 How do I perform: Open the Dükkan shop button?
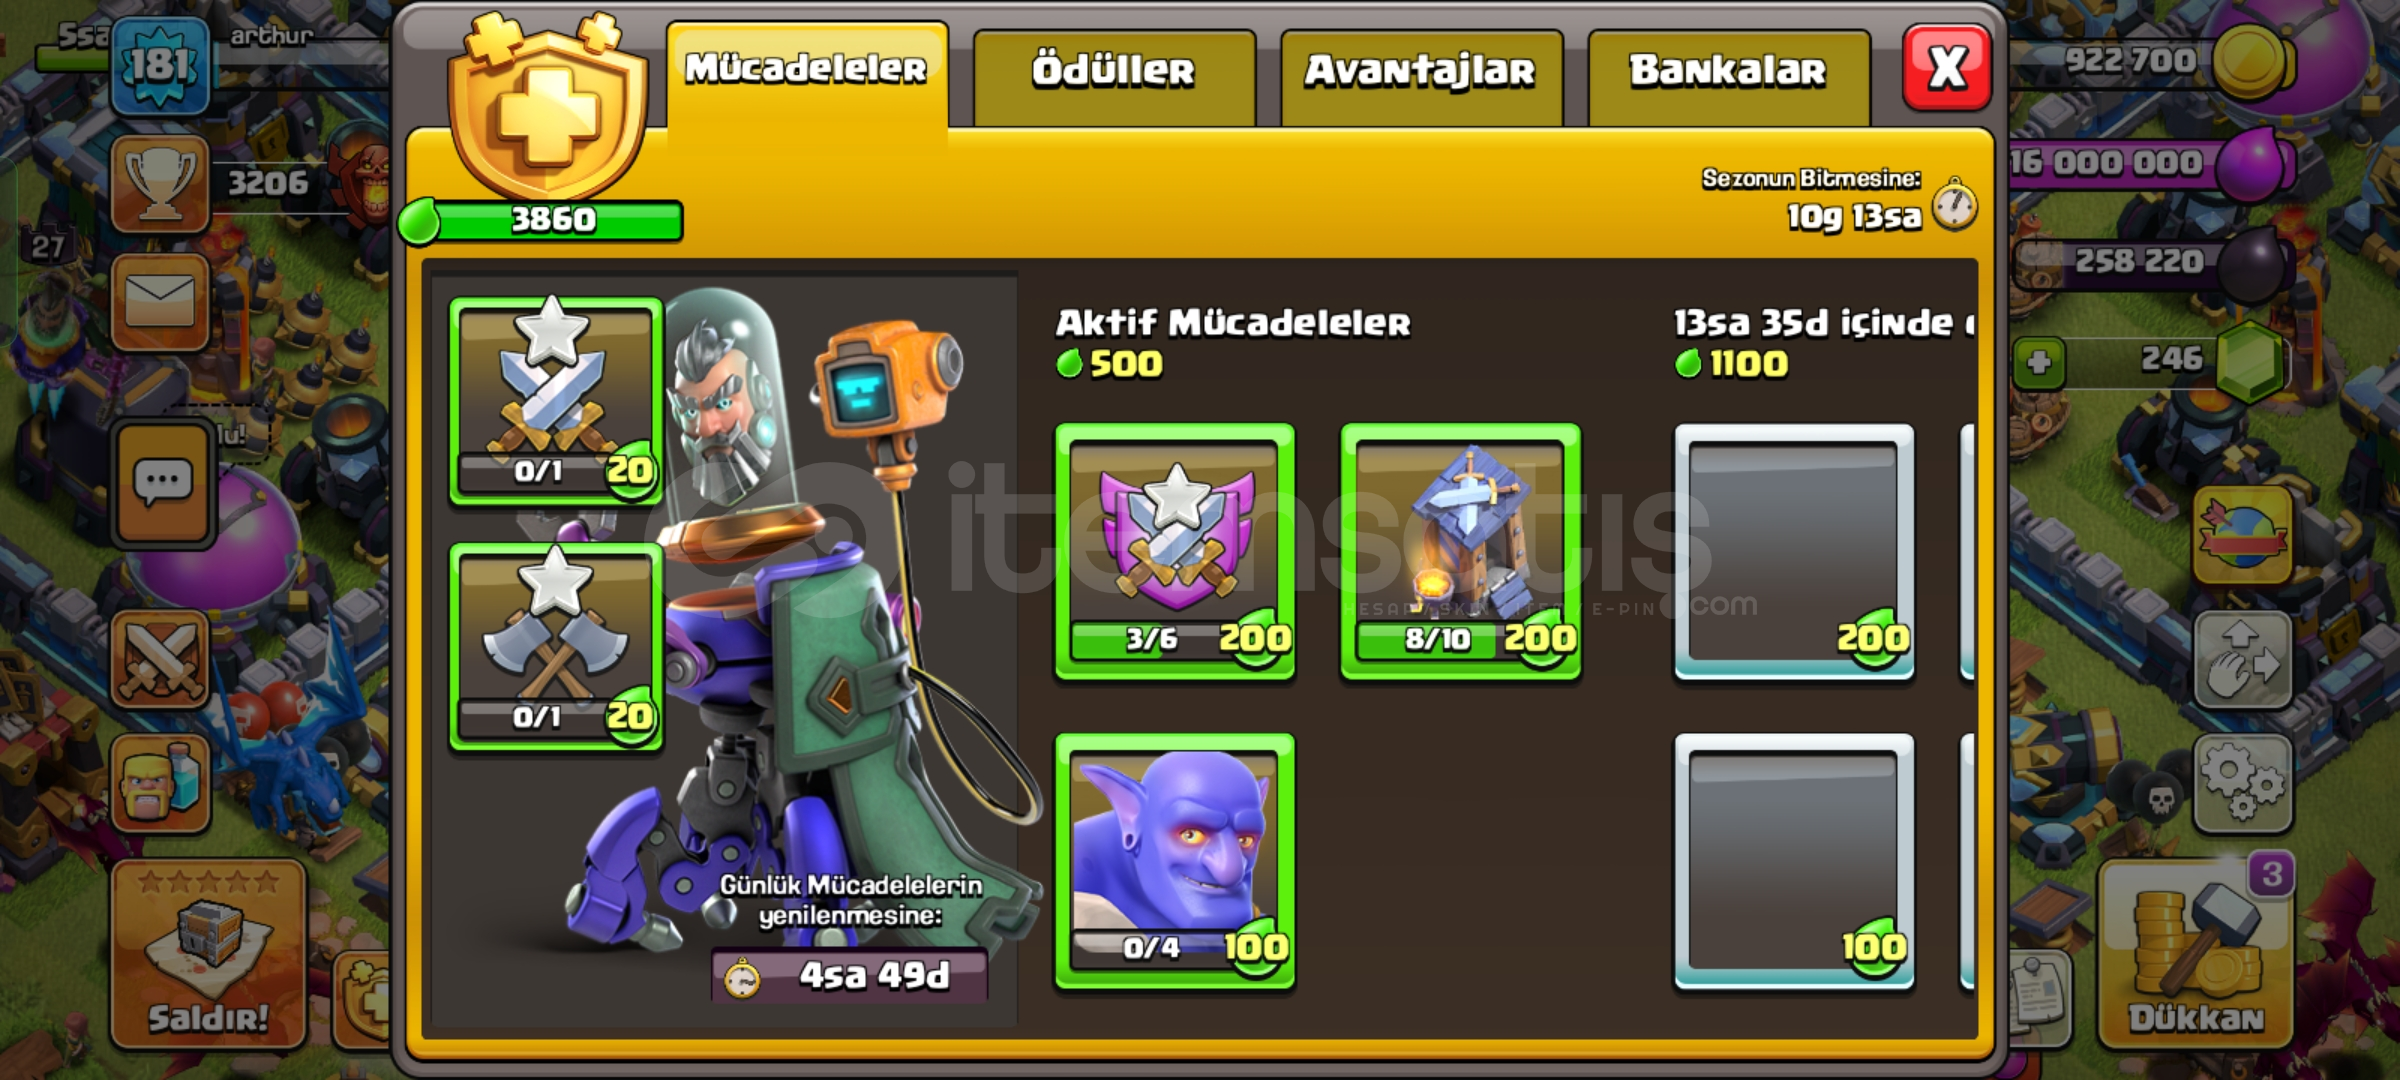pos(2196,954)
